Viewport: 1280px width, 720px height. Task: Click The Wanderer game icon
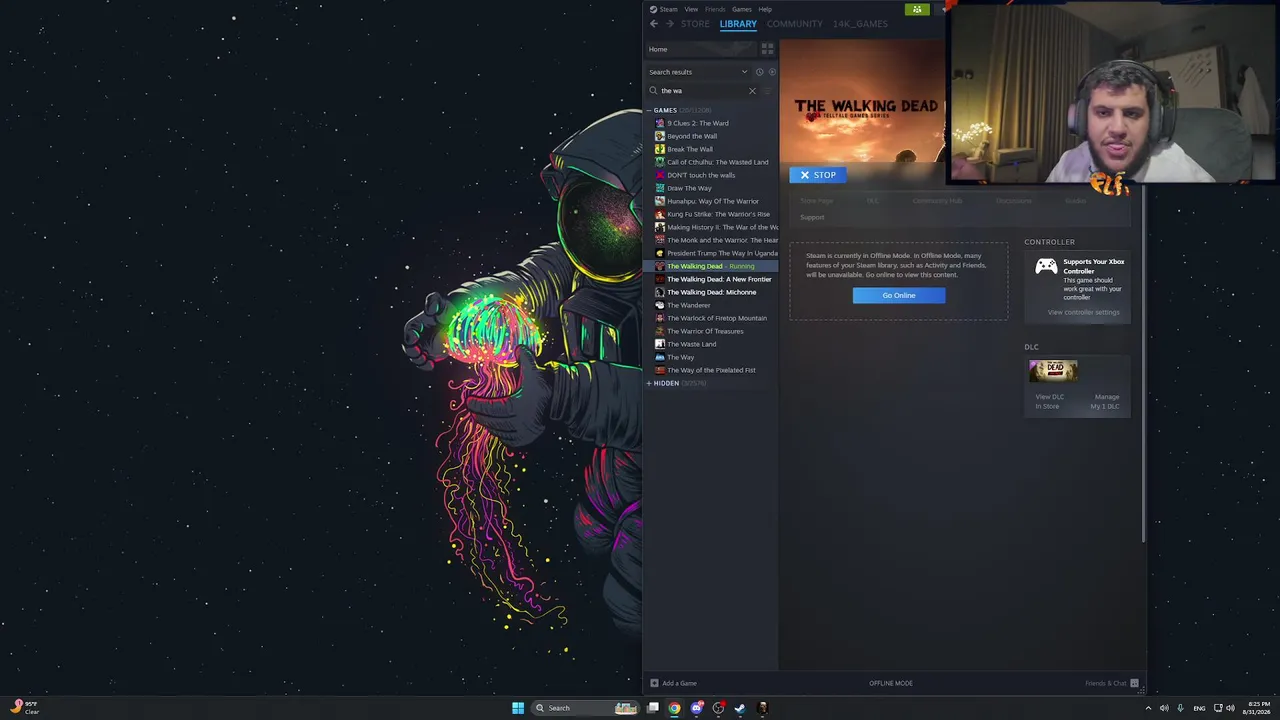tap(660, 305)
